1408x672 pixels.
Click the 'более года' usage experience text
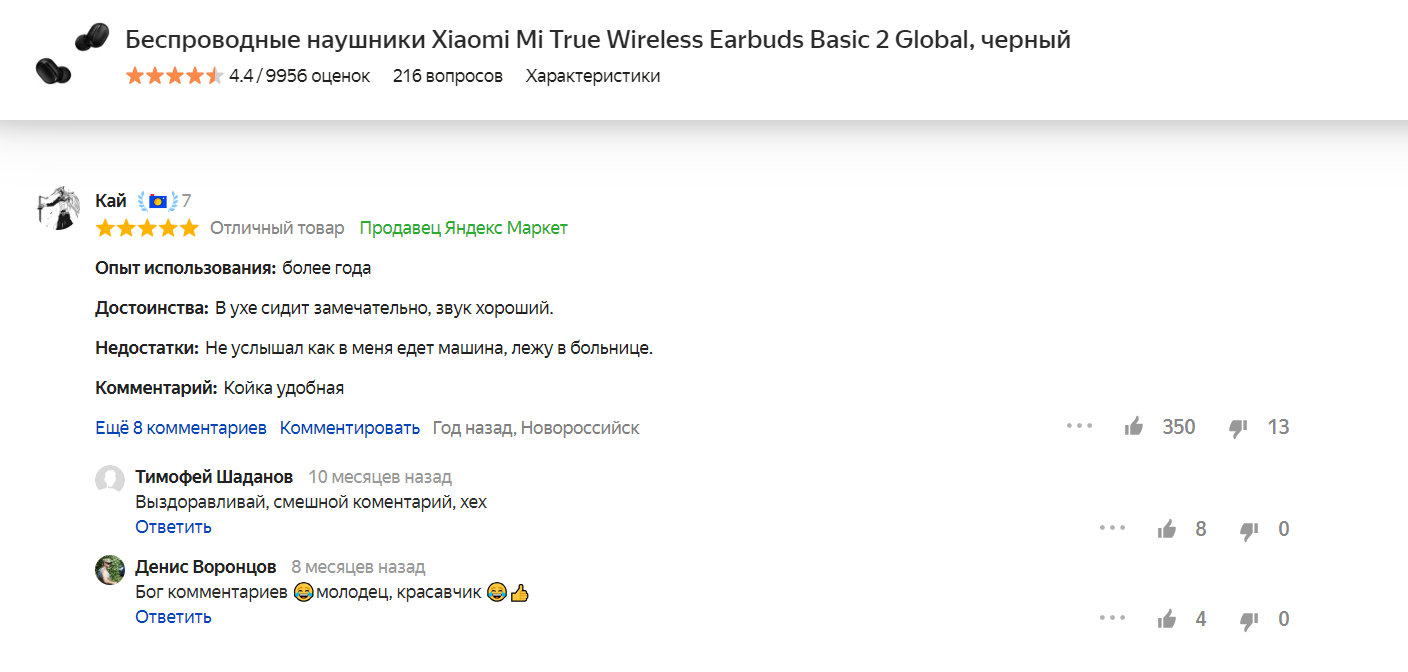click(x=327, y=268)
